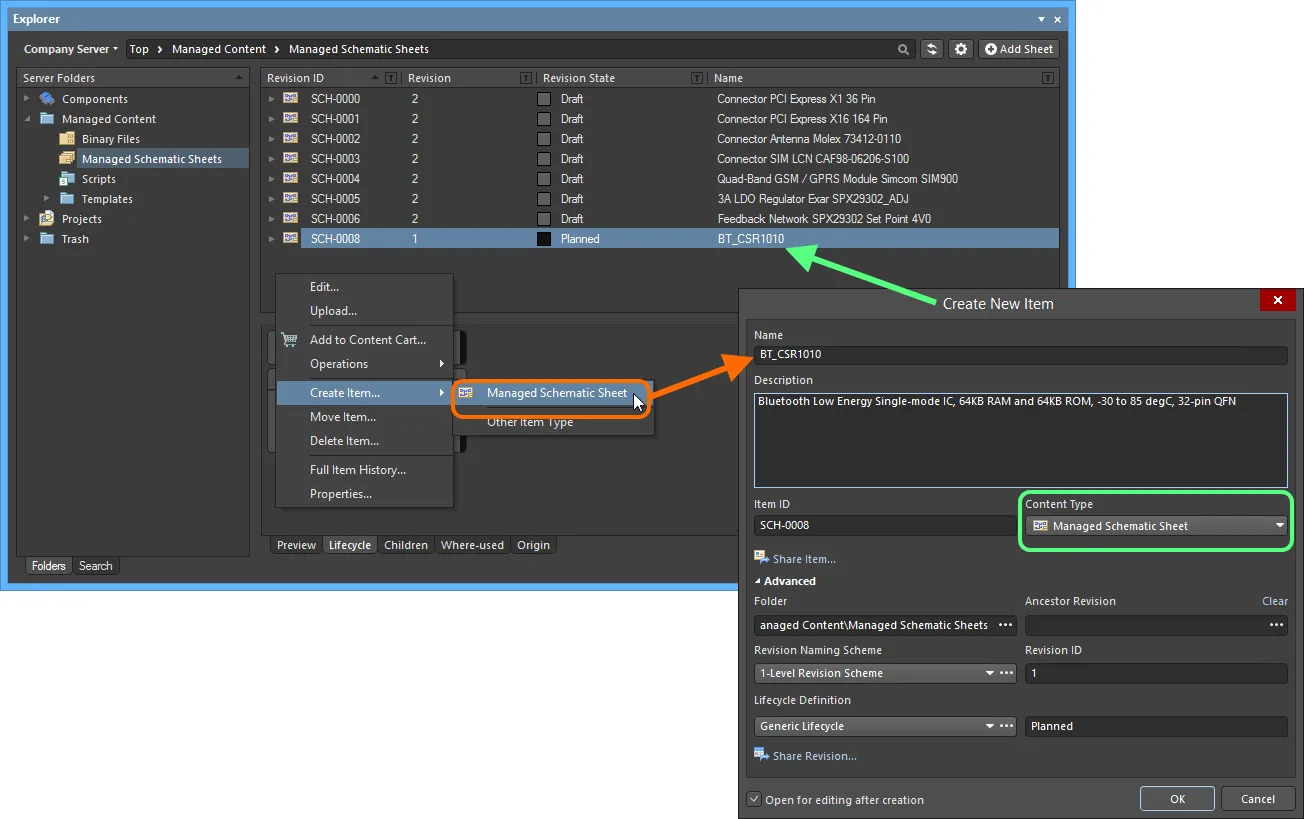The image size is (1304, 819).
Task: Click Managed Content breadcrumb in path bar
Action: [219, 49]
